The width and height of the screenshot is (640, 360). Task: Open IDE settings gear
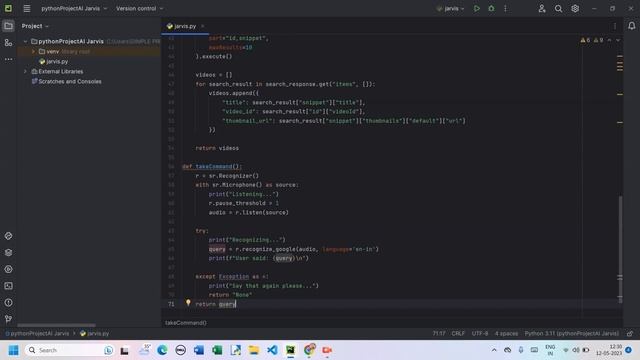(x=575, y=8)
